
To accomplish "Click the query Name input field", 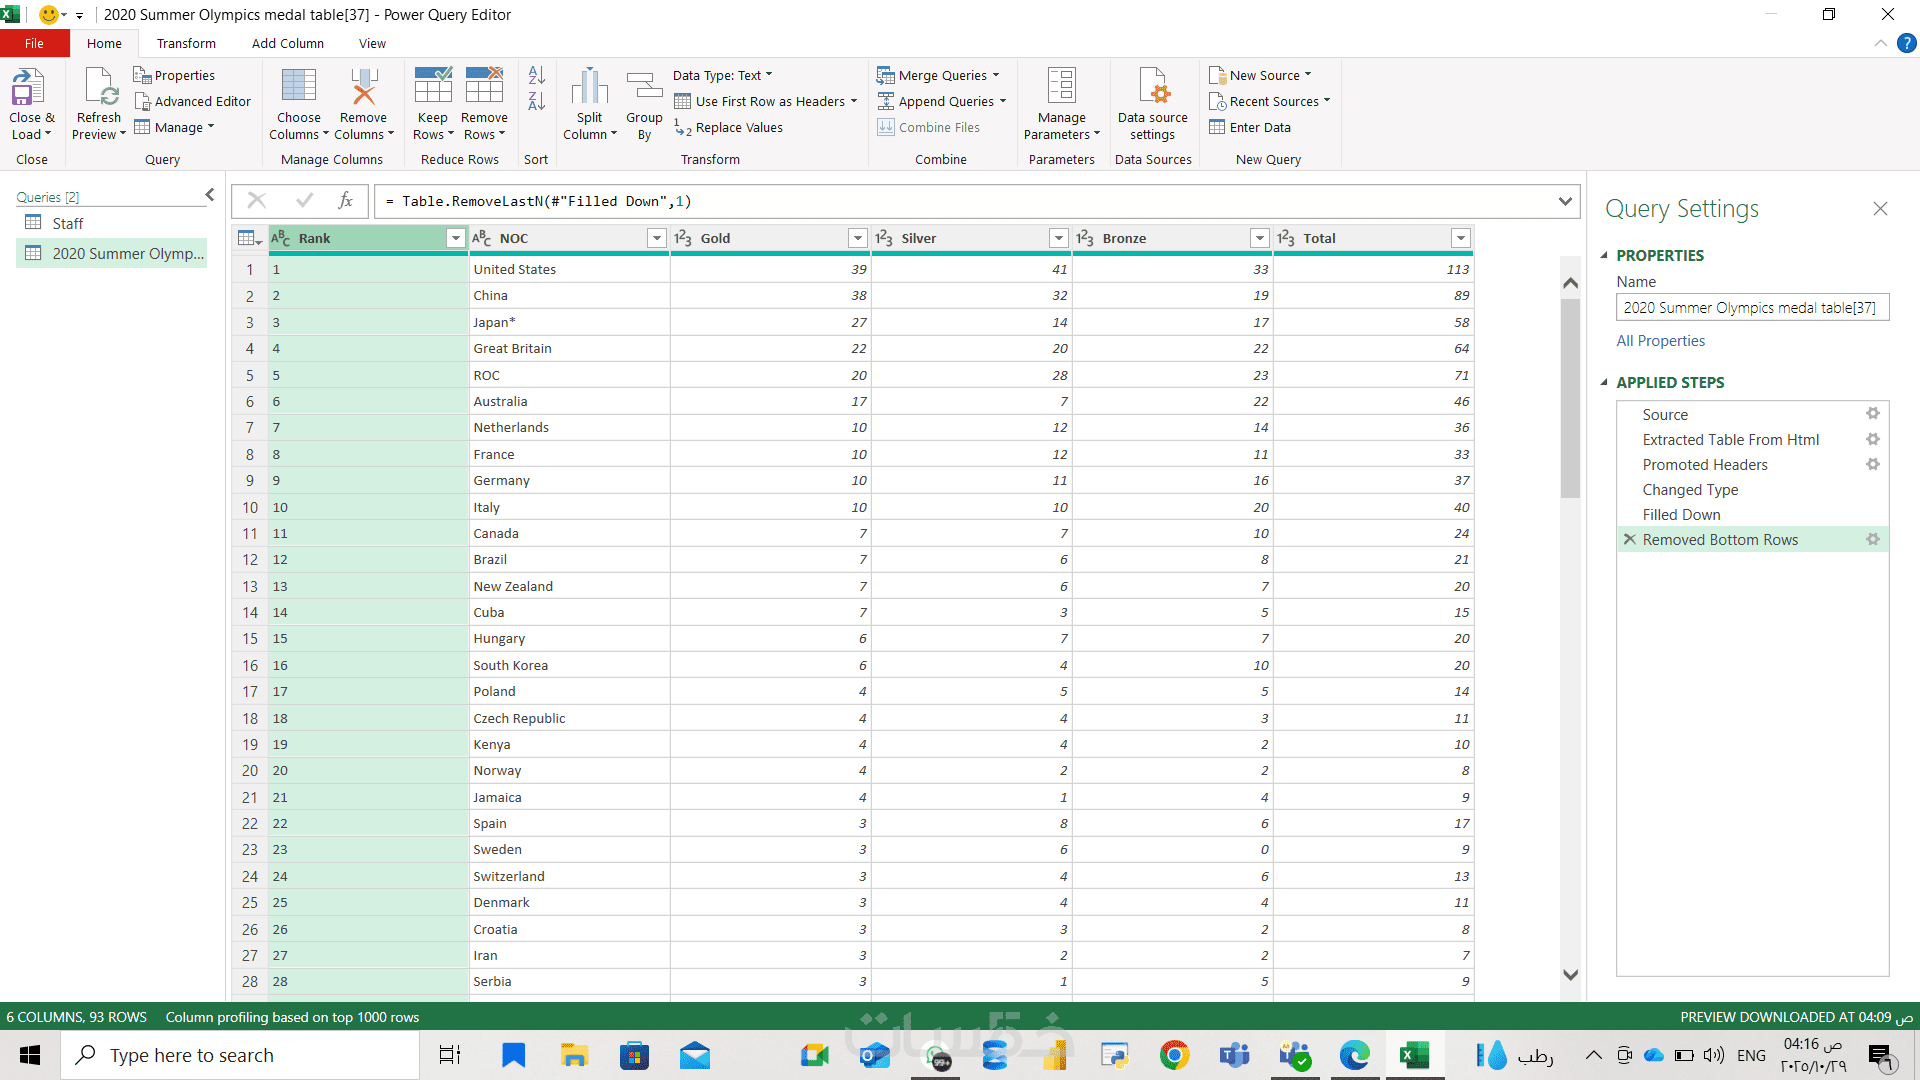I will (1751, 308).
